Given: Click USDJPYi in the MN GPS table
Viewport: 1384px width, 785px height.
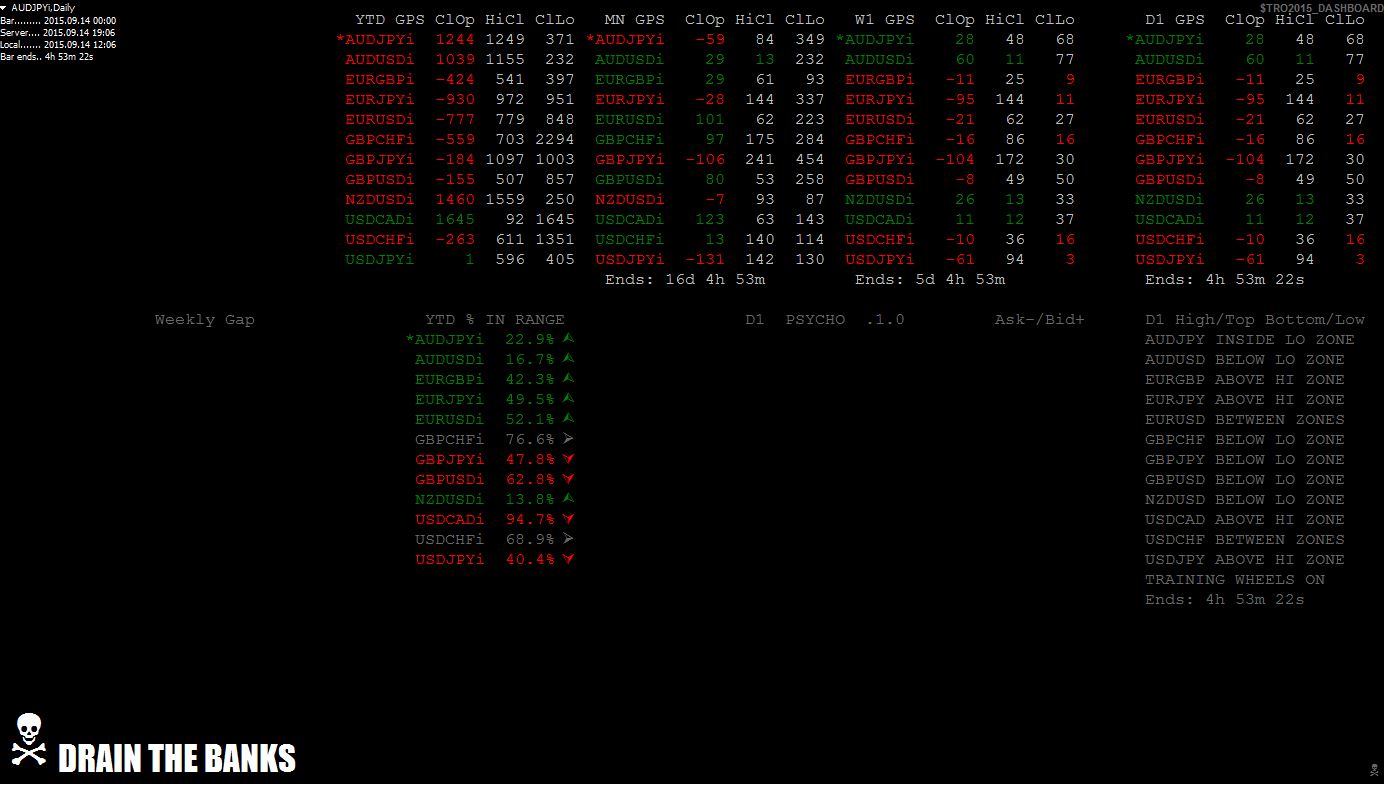Looking at the screenshot, I should [629, 260].
